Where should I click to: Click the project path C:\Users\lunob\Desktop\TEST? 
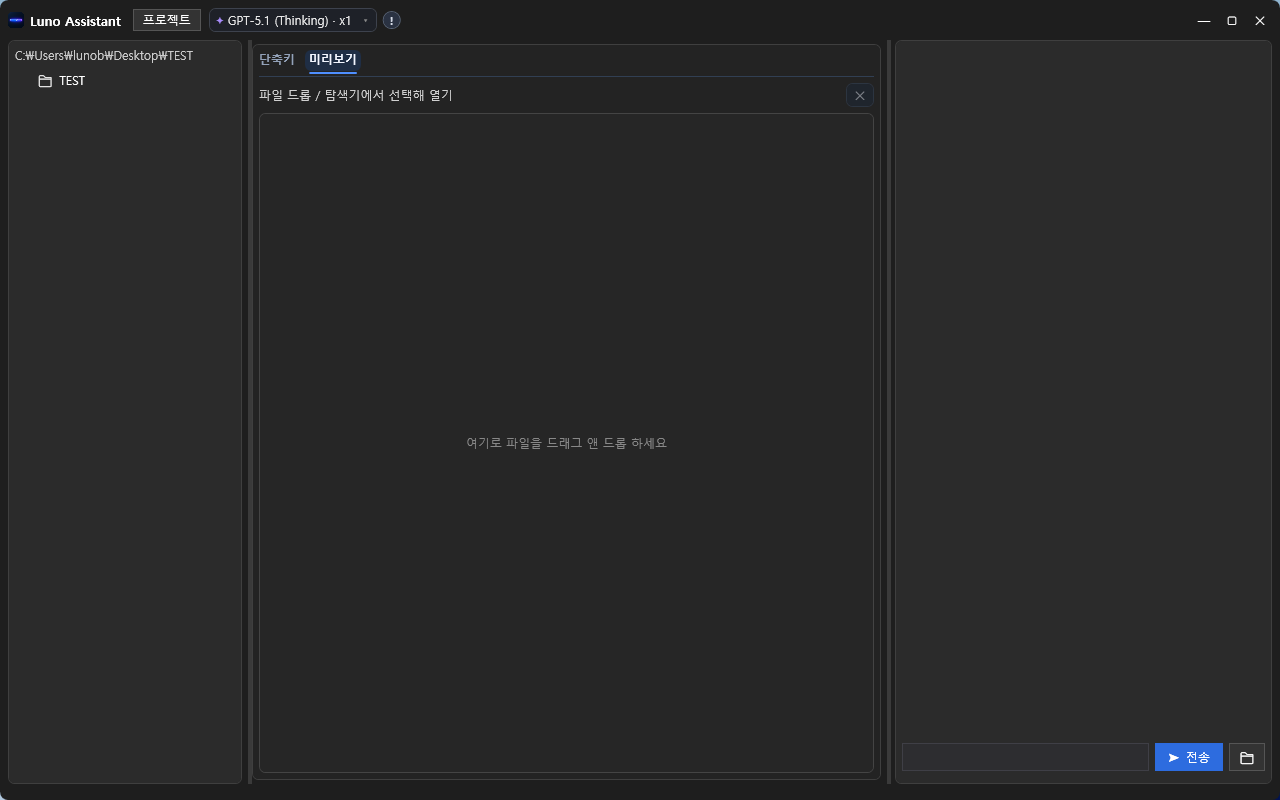coord(104,56)
